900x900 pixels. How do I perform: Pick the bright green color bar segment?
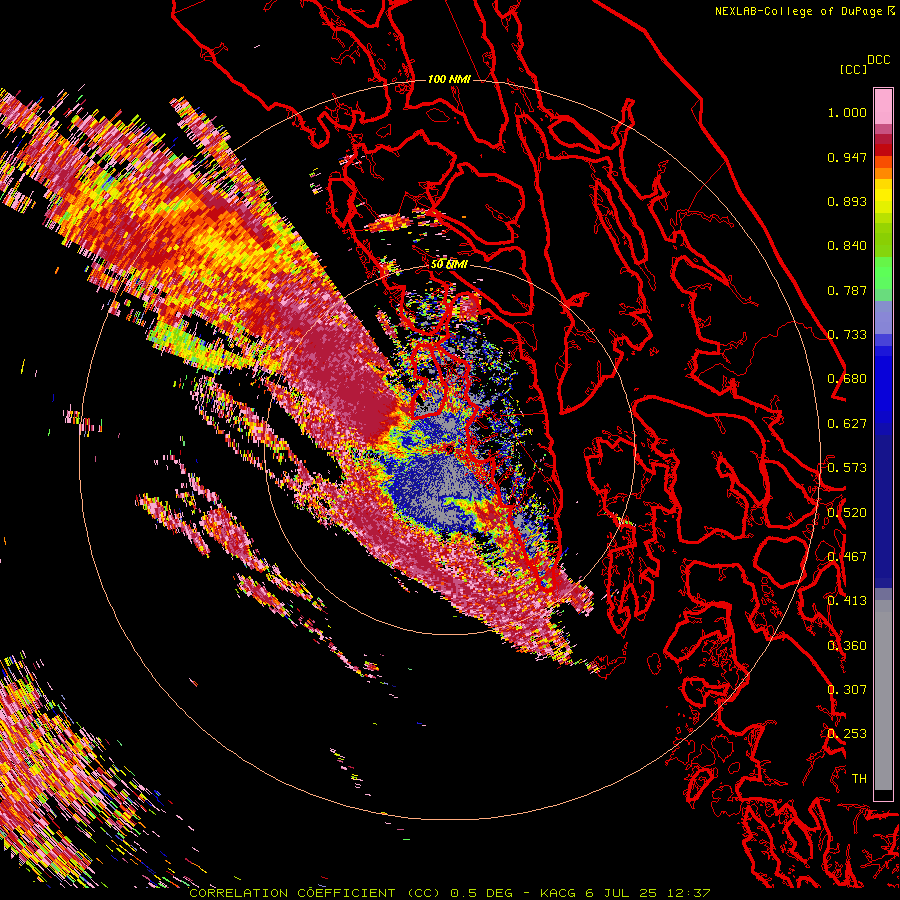pos(883,273)
